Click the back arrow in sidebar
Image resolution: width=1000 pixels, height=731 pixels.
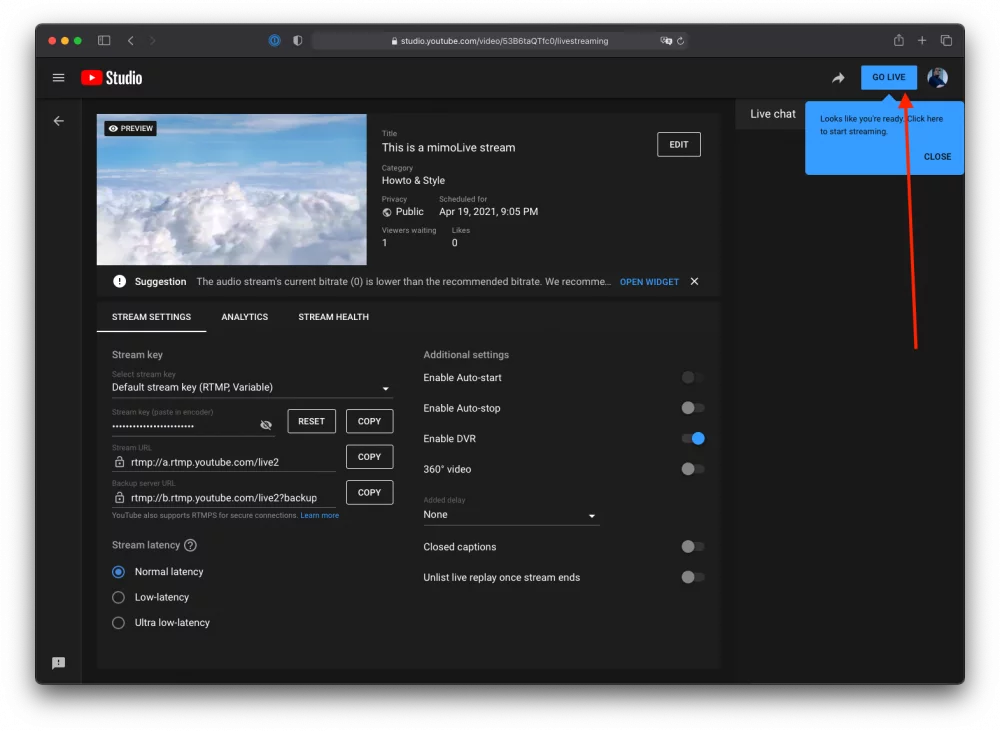pos(59,121)
